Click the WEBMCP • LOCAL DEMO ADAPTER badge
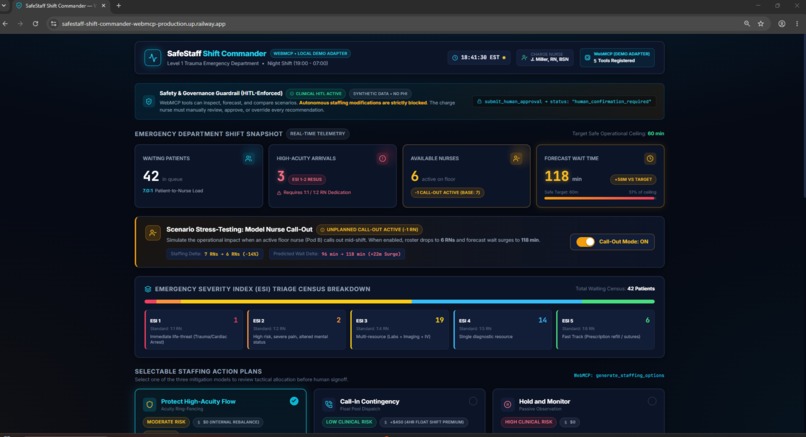 coord(310,53)
